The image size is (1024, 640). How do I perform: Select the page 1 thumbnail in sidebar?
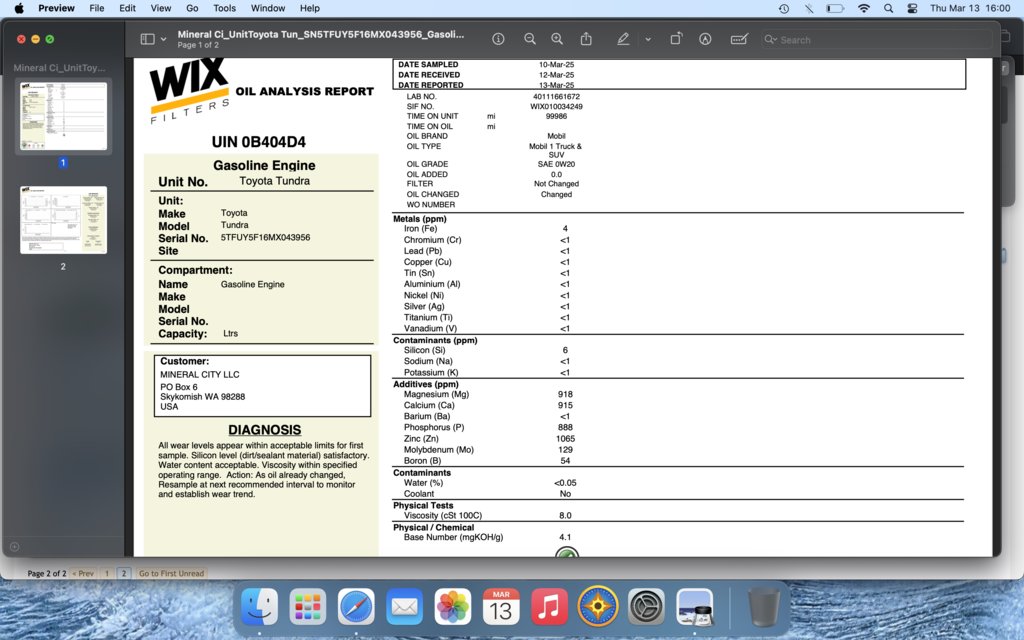coord(63,116)
